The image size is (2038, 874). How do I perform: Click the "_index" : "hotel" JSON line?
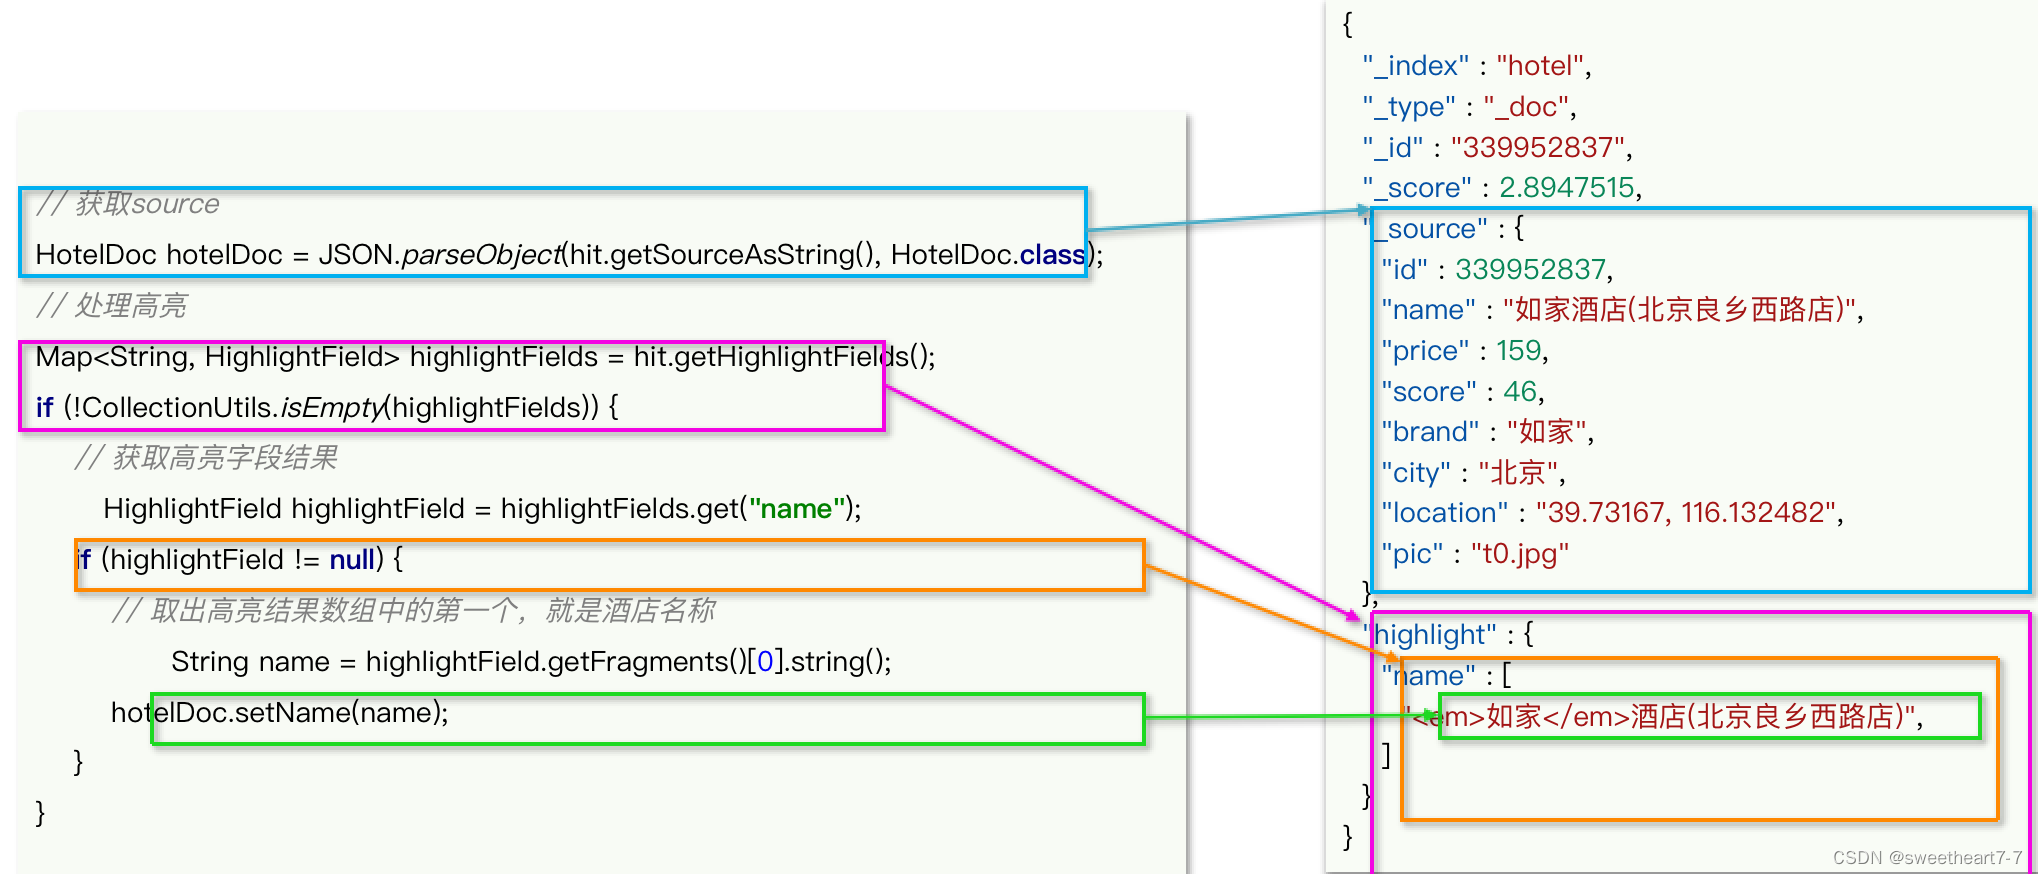click(x=1476, y=66)
